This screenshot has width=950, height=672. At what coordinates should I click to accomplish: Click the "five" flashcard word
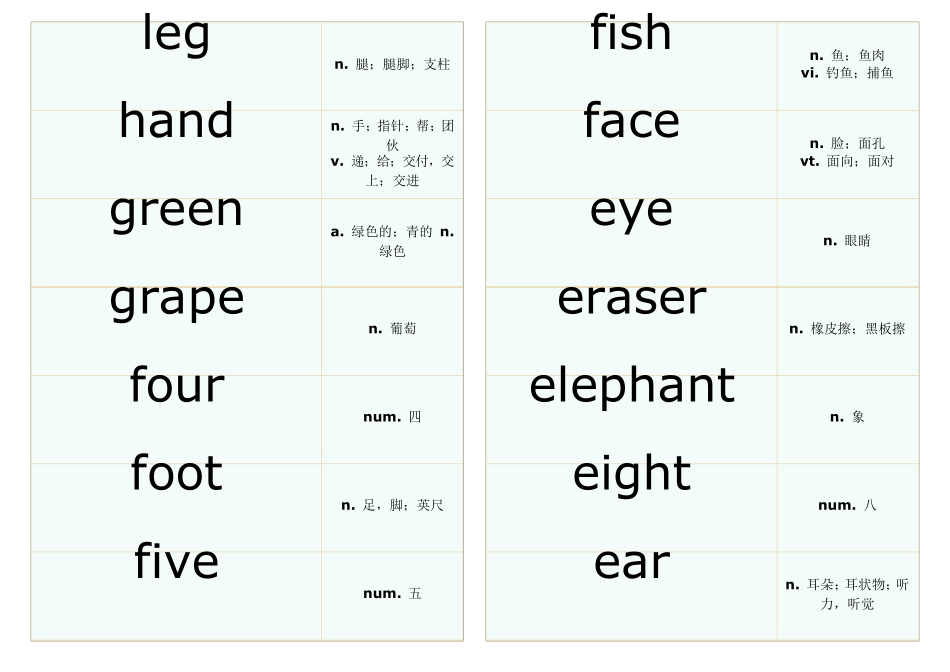tap(176, 562)
